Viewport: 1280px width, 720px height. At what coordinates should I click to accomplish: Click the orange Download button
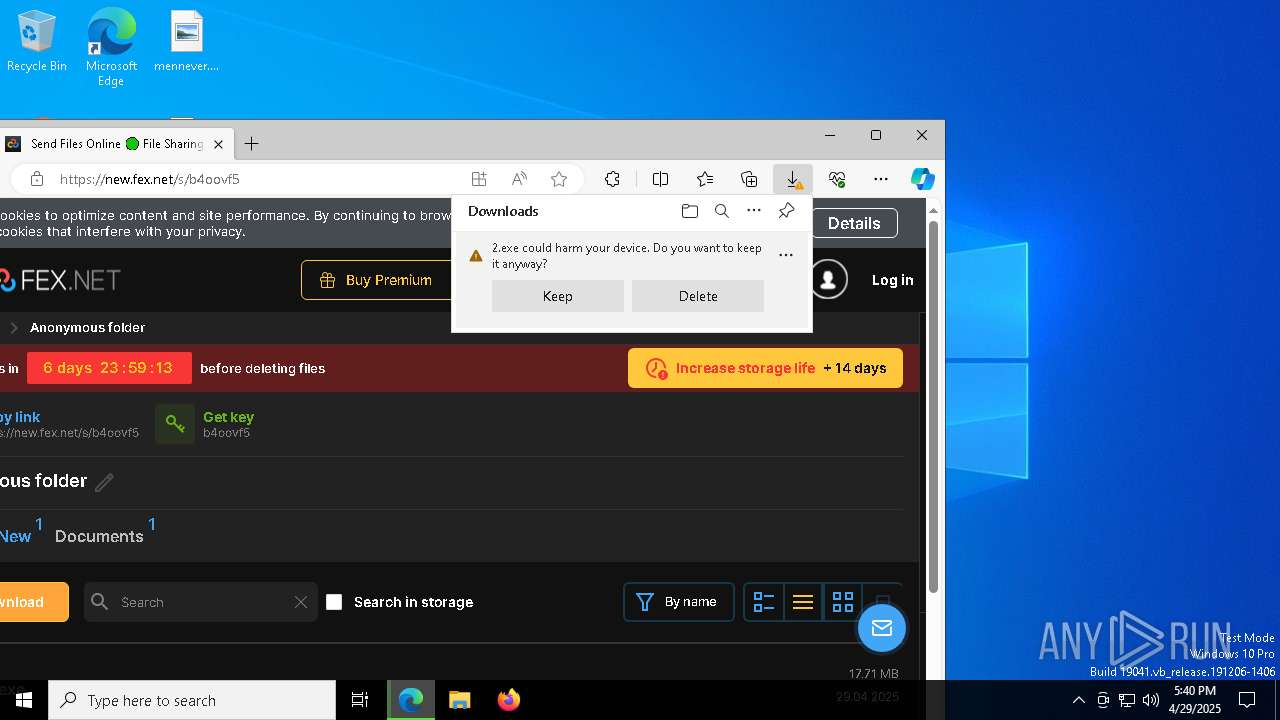click(x=33, y=602)
